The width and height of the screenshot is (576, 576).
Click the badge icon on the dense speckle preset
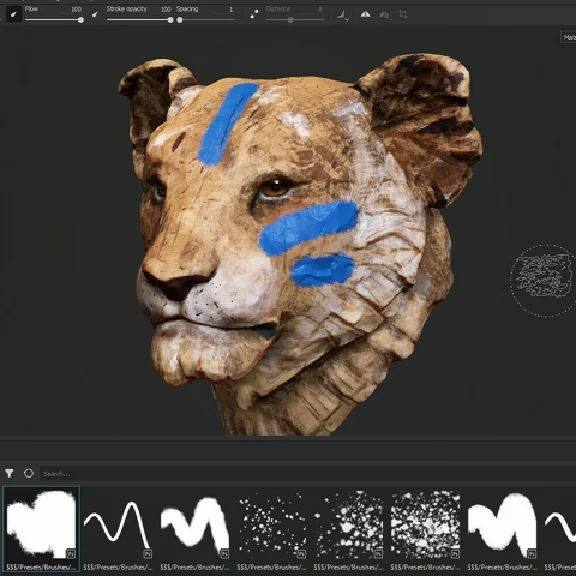[455, 554]
